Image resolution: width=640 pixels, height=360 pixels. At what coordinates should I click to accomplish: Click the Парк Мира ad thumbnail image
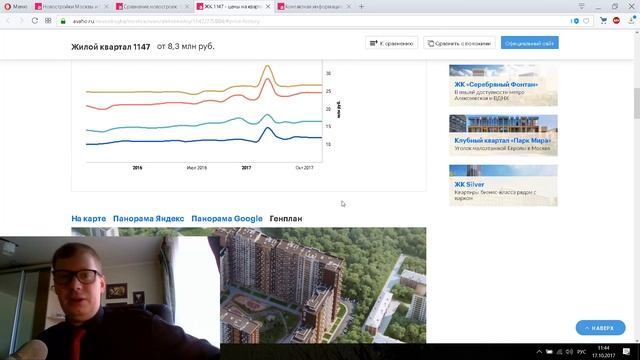click(x=503, y=124)
